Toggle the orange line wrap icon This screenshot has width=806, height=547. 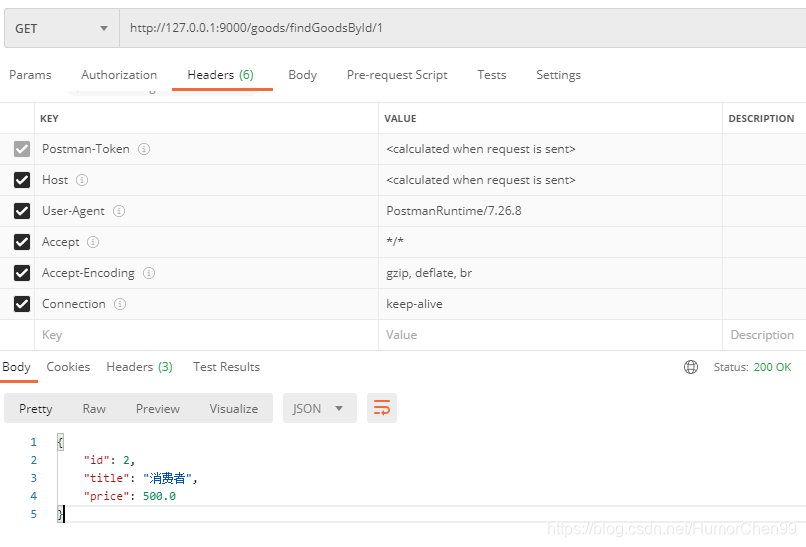pos(382,408)
